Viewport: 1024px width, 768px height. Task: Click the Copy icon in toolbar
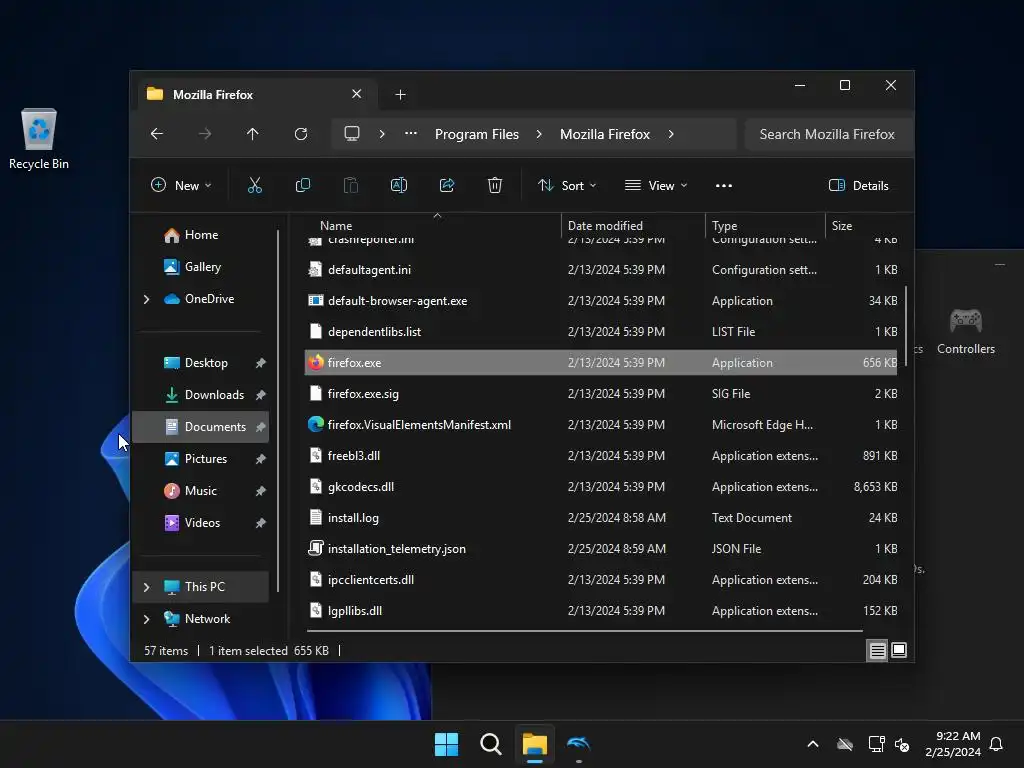point(303,185)
